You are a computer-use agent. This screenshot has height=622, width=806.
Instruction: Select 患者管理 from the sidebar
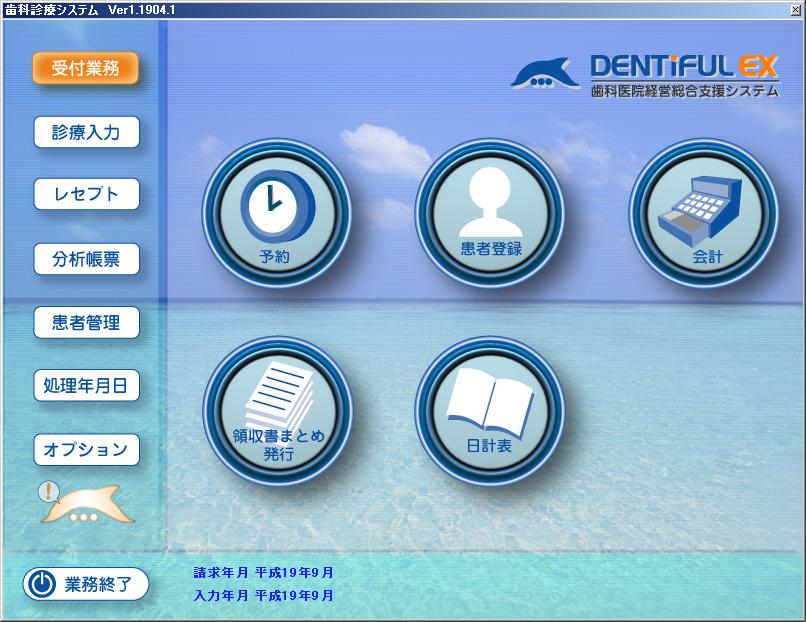86,322
